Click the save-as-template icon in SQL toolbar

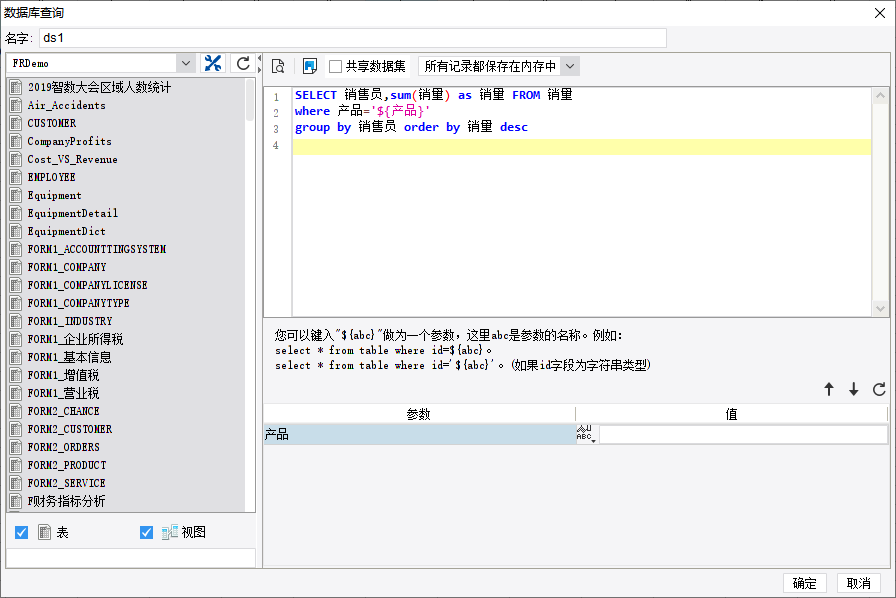coord(310,66)
